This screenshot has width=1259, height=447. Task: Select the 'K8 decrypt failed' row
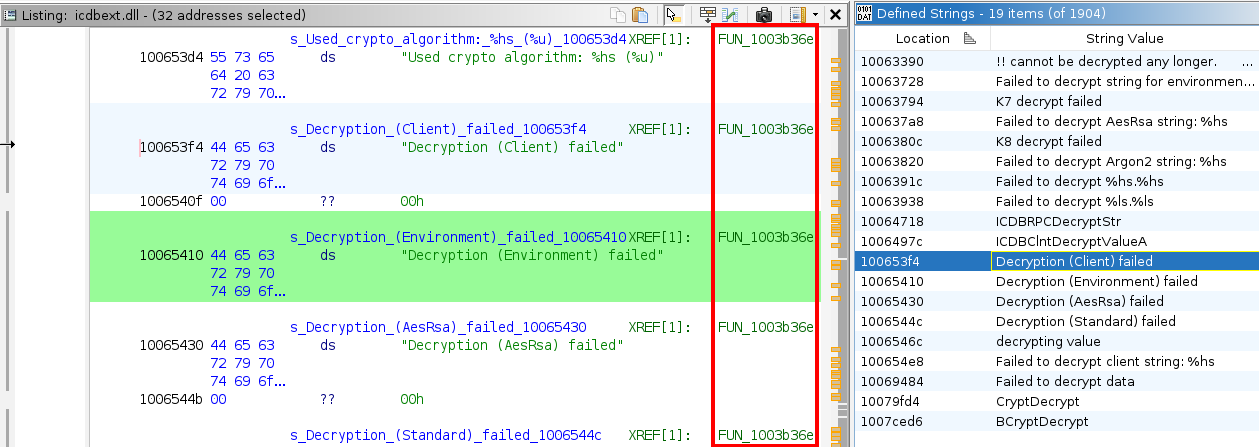[x=1056, y=141]
